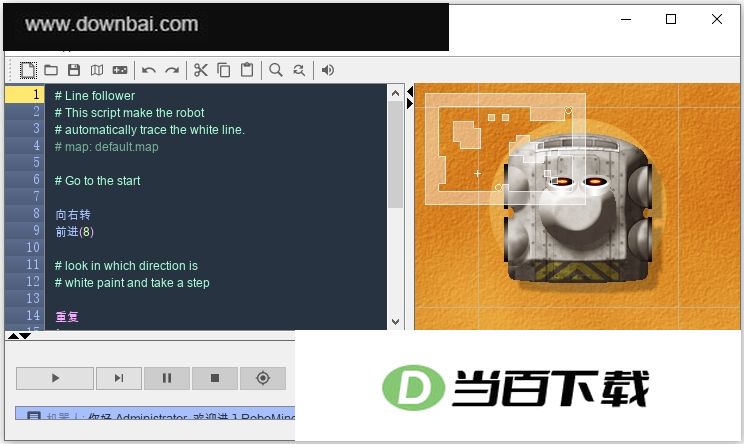744x444 pixels.
Task: Stop the script execution
Action: point(215,378)
